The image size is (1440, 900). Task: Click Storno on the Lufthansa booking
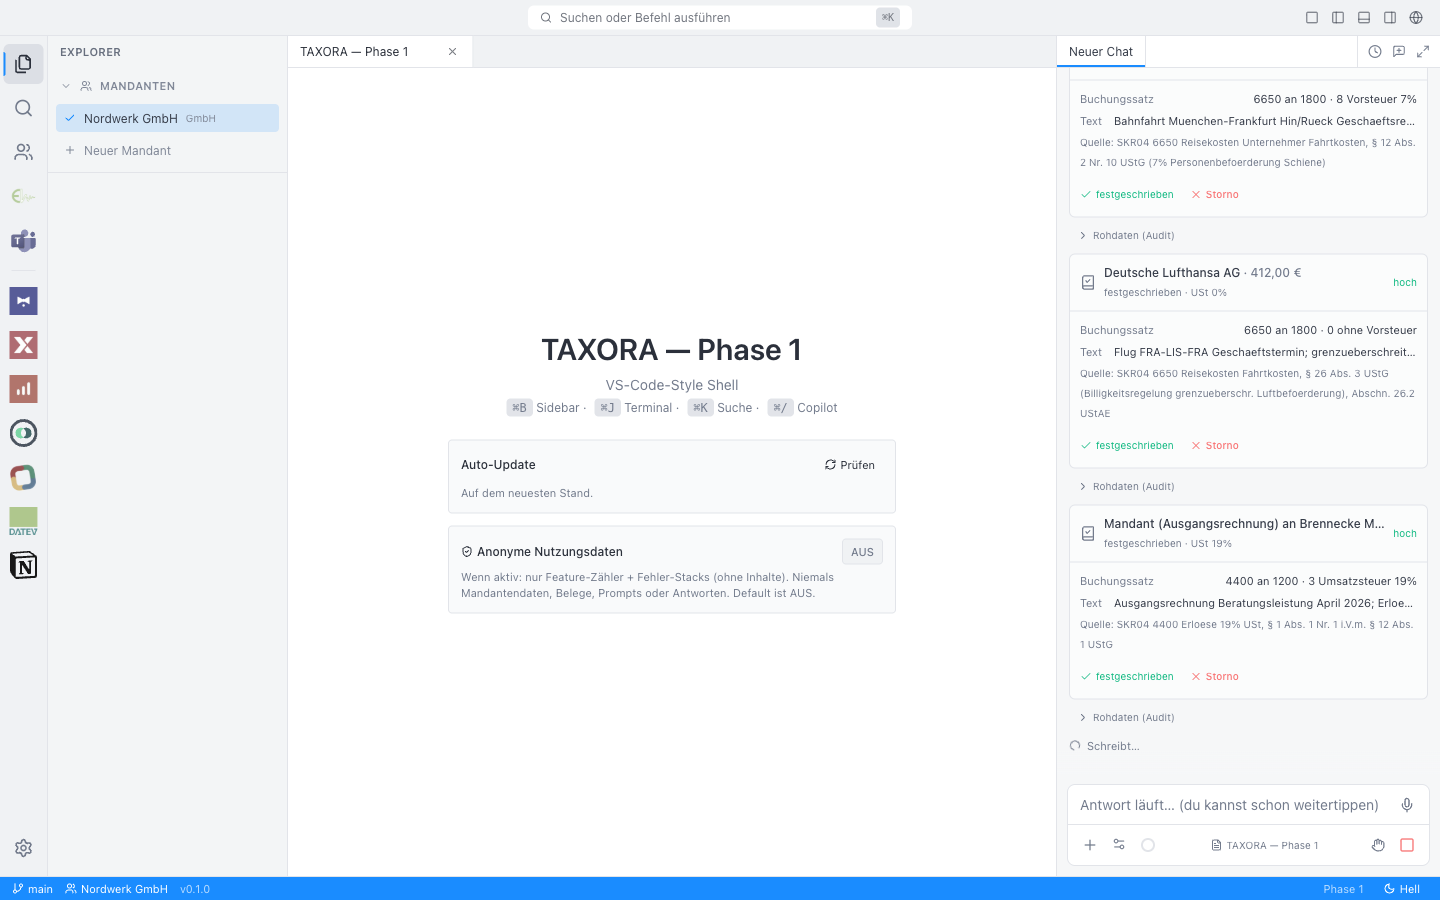(1215, 446)
